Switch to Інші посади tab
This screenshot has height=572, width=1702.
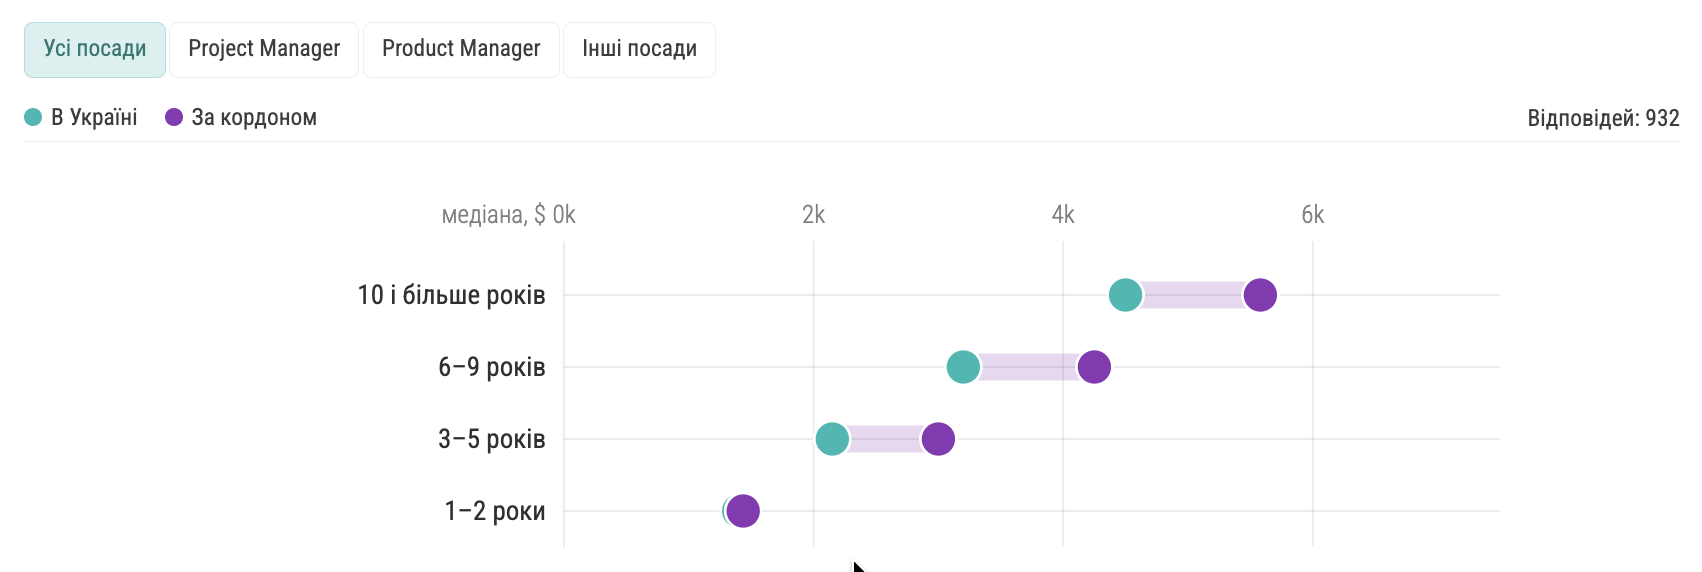pyautogui.click(x=639, y=49)
